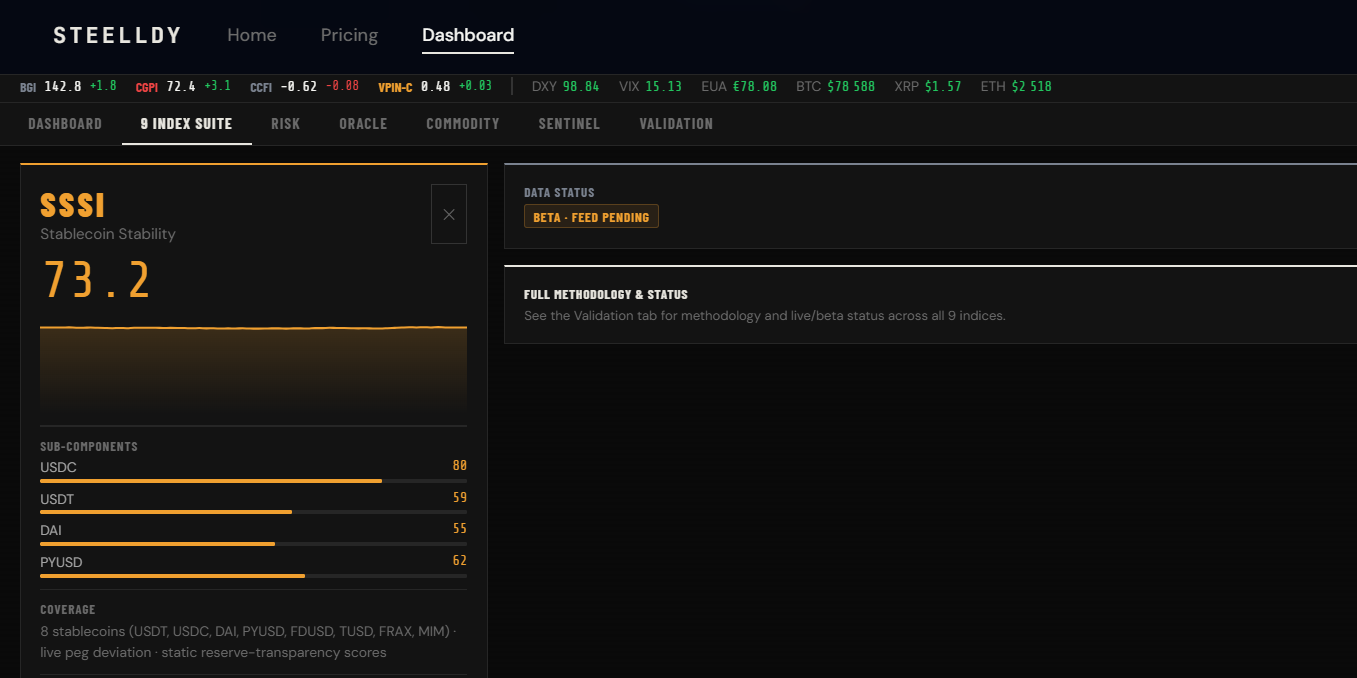The width and height of the screenshot is (1357, 678).
Task: Click the 'See the Validation tab' description text
Action: coord(765,316)
